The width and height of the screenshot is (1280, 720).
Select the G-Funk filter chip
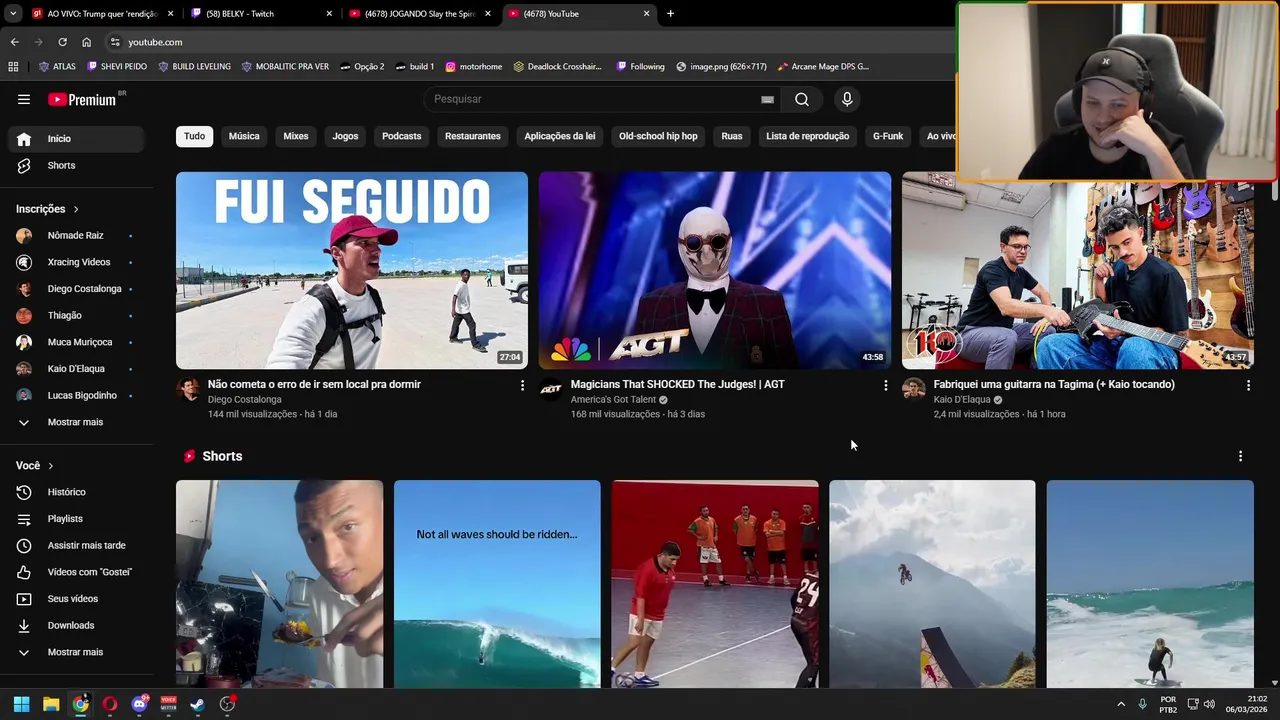(x=888, y=136)
